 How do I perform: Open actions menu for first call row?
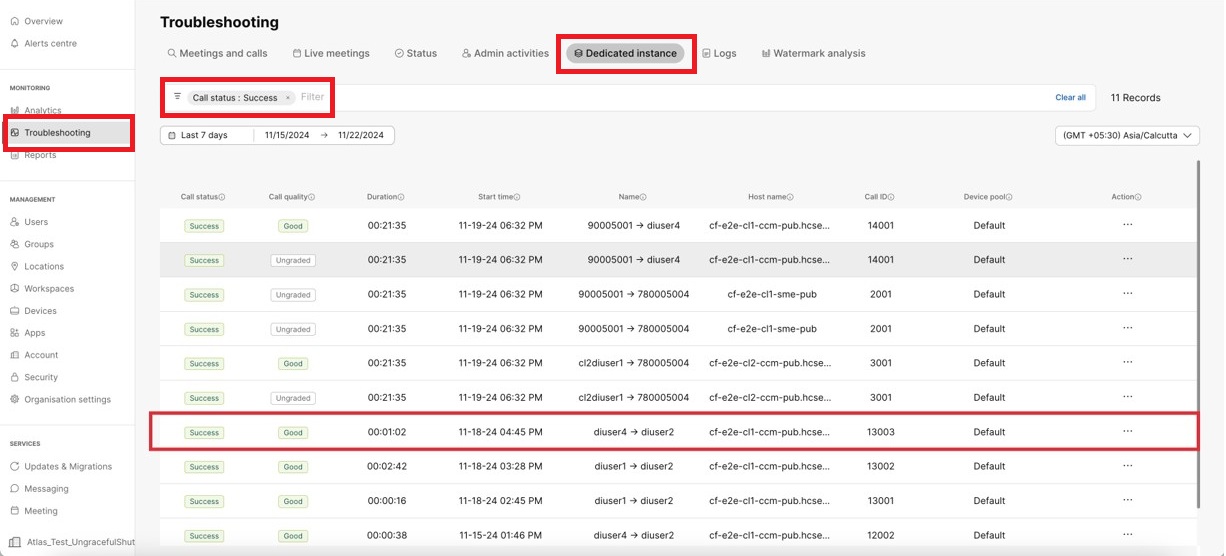point(1127,225)
